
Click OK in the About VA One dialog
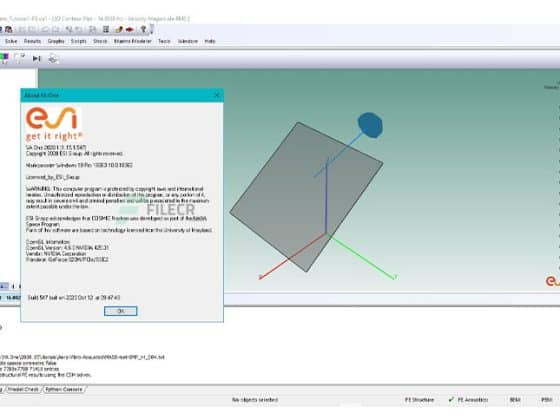click(x=120, y=311)
